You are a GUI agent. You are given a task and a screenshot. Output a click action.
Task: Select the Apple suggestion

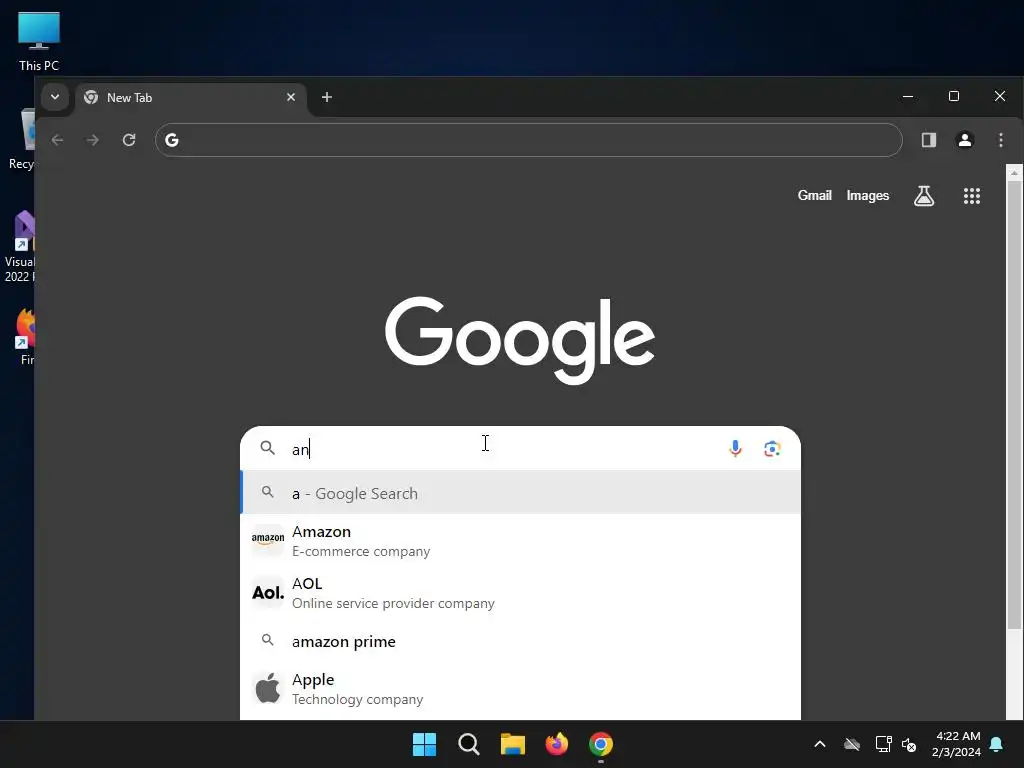coord(520,689)
